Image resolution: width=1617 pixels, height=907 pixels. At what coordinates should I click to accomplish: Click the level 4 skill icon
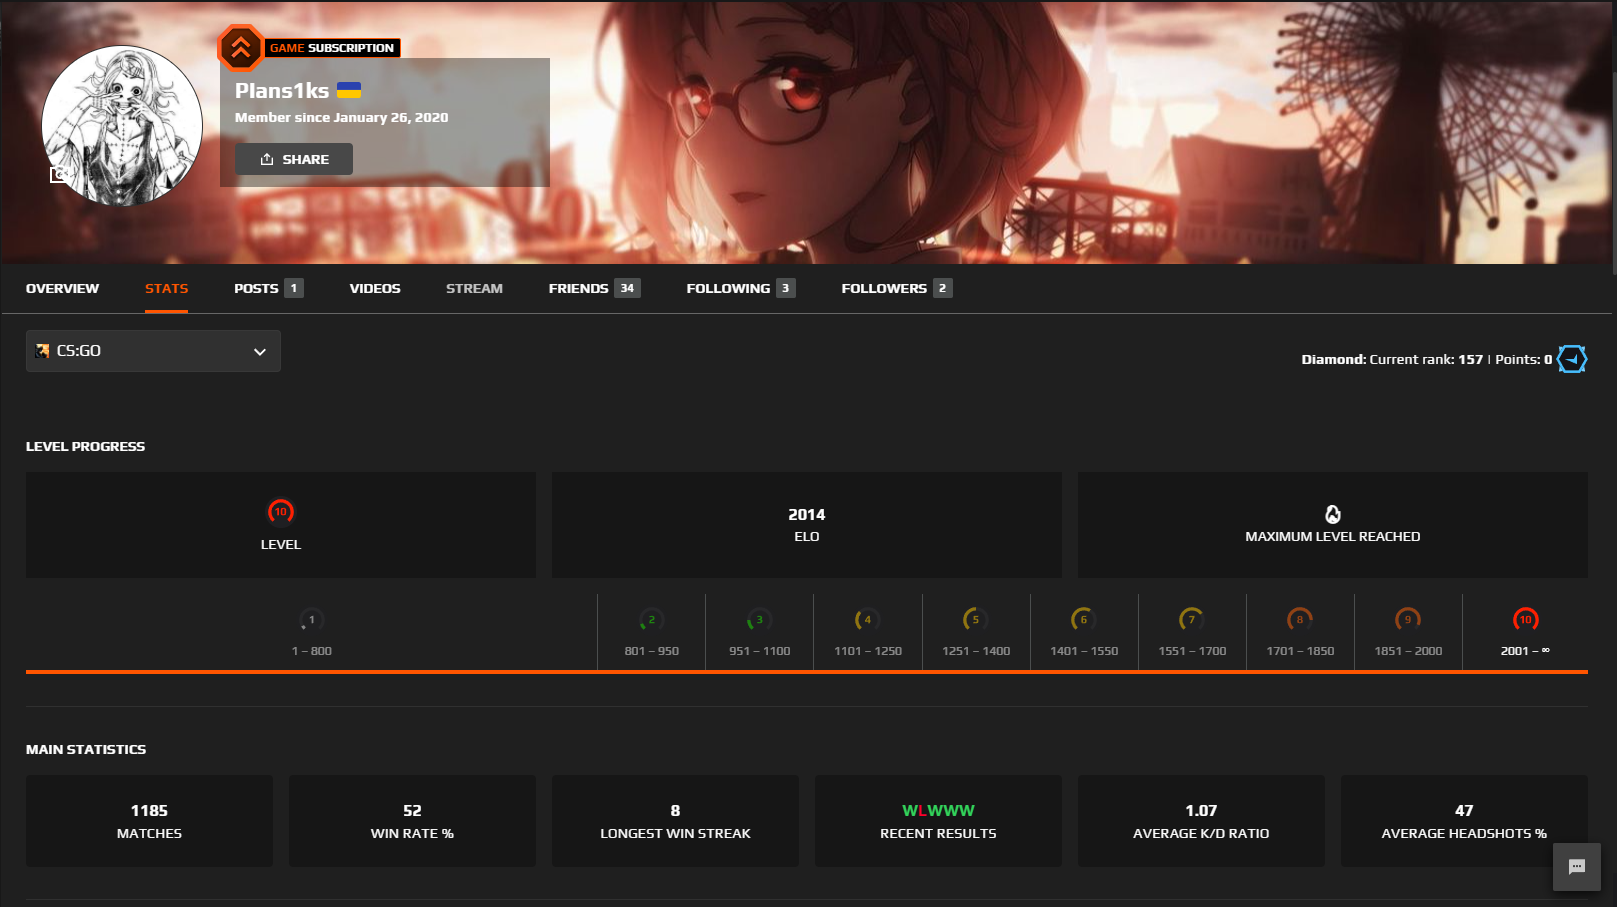(x=867, y=620)
